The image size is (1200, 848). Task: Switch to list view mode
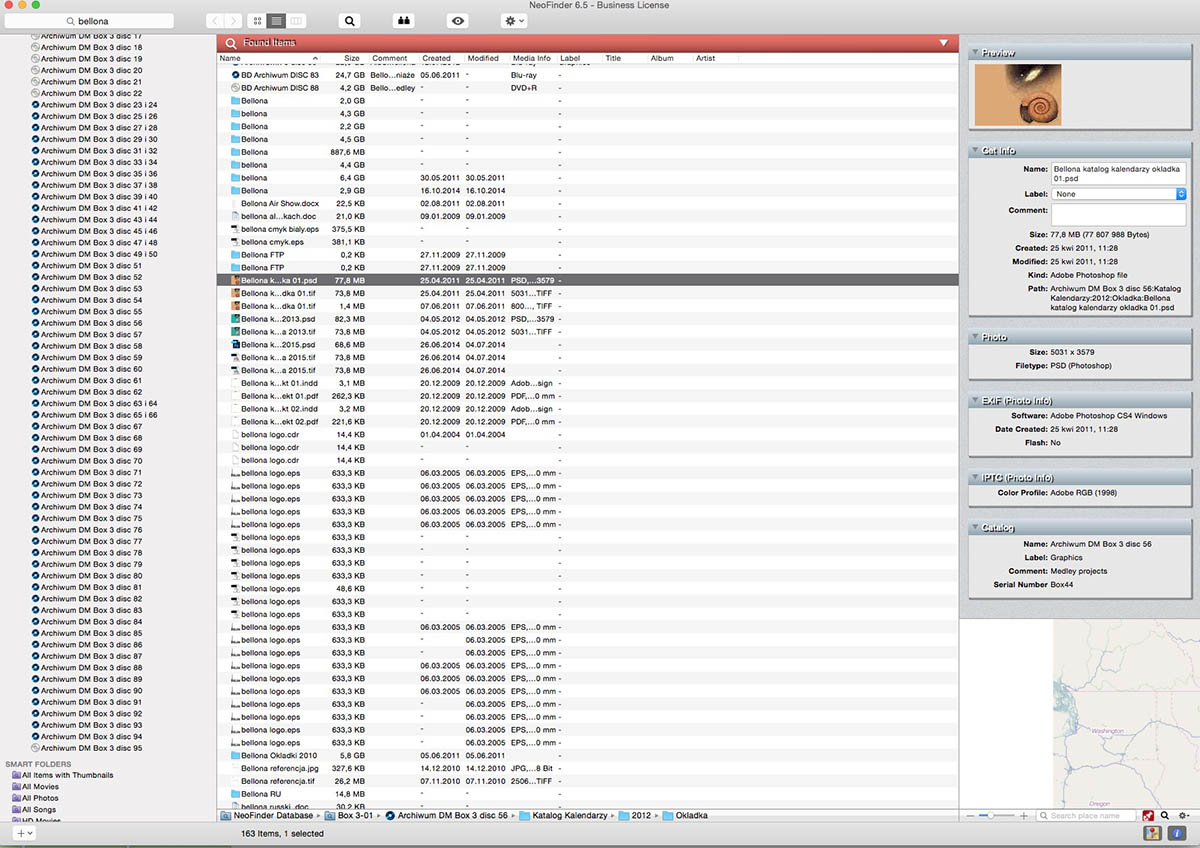(x=277, y=20)
